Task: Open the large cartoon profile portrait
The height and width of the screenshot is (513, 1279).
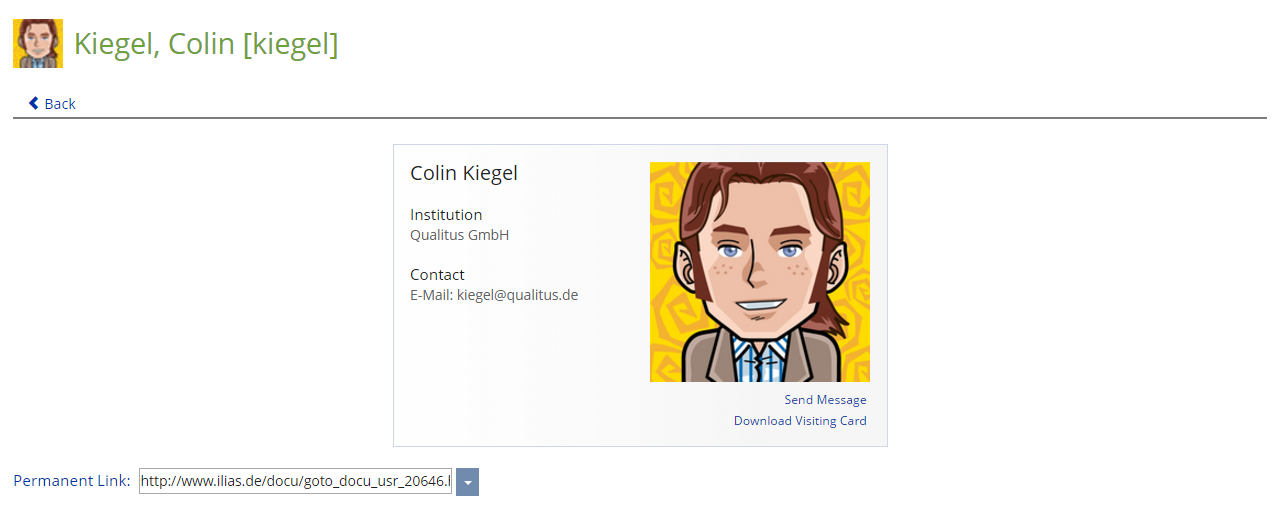Action: (760, 272)
